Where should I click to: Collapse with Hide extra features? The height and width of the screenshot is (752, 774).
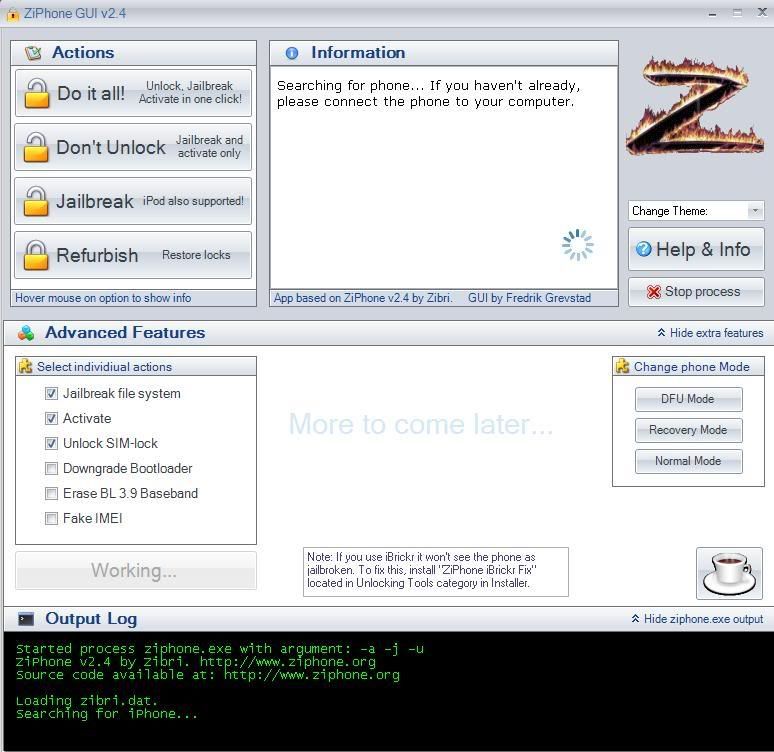(710, 333)
